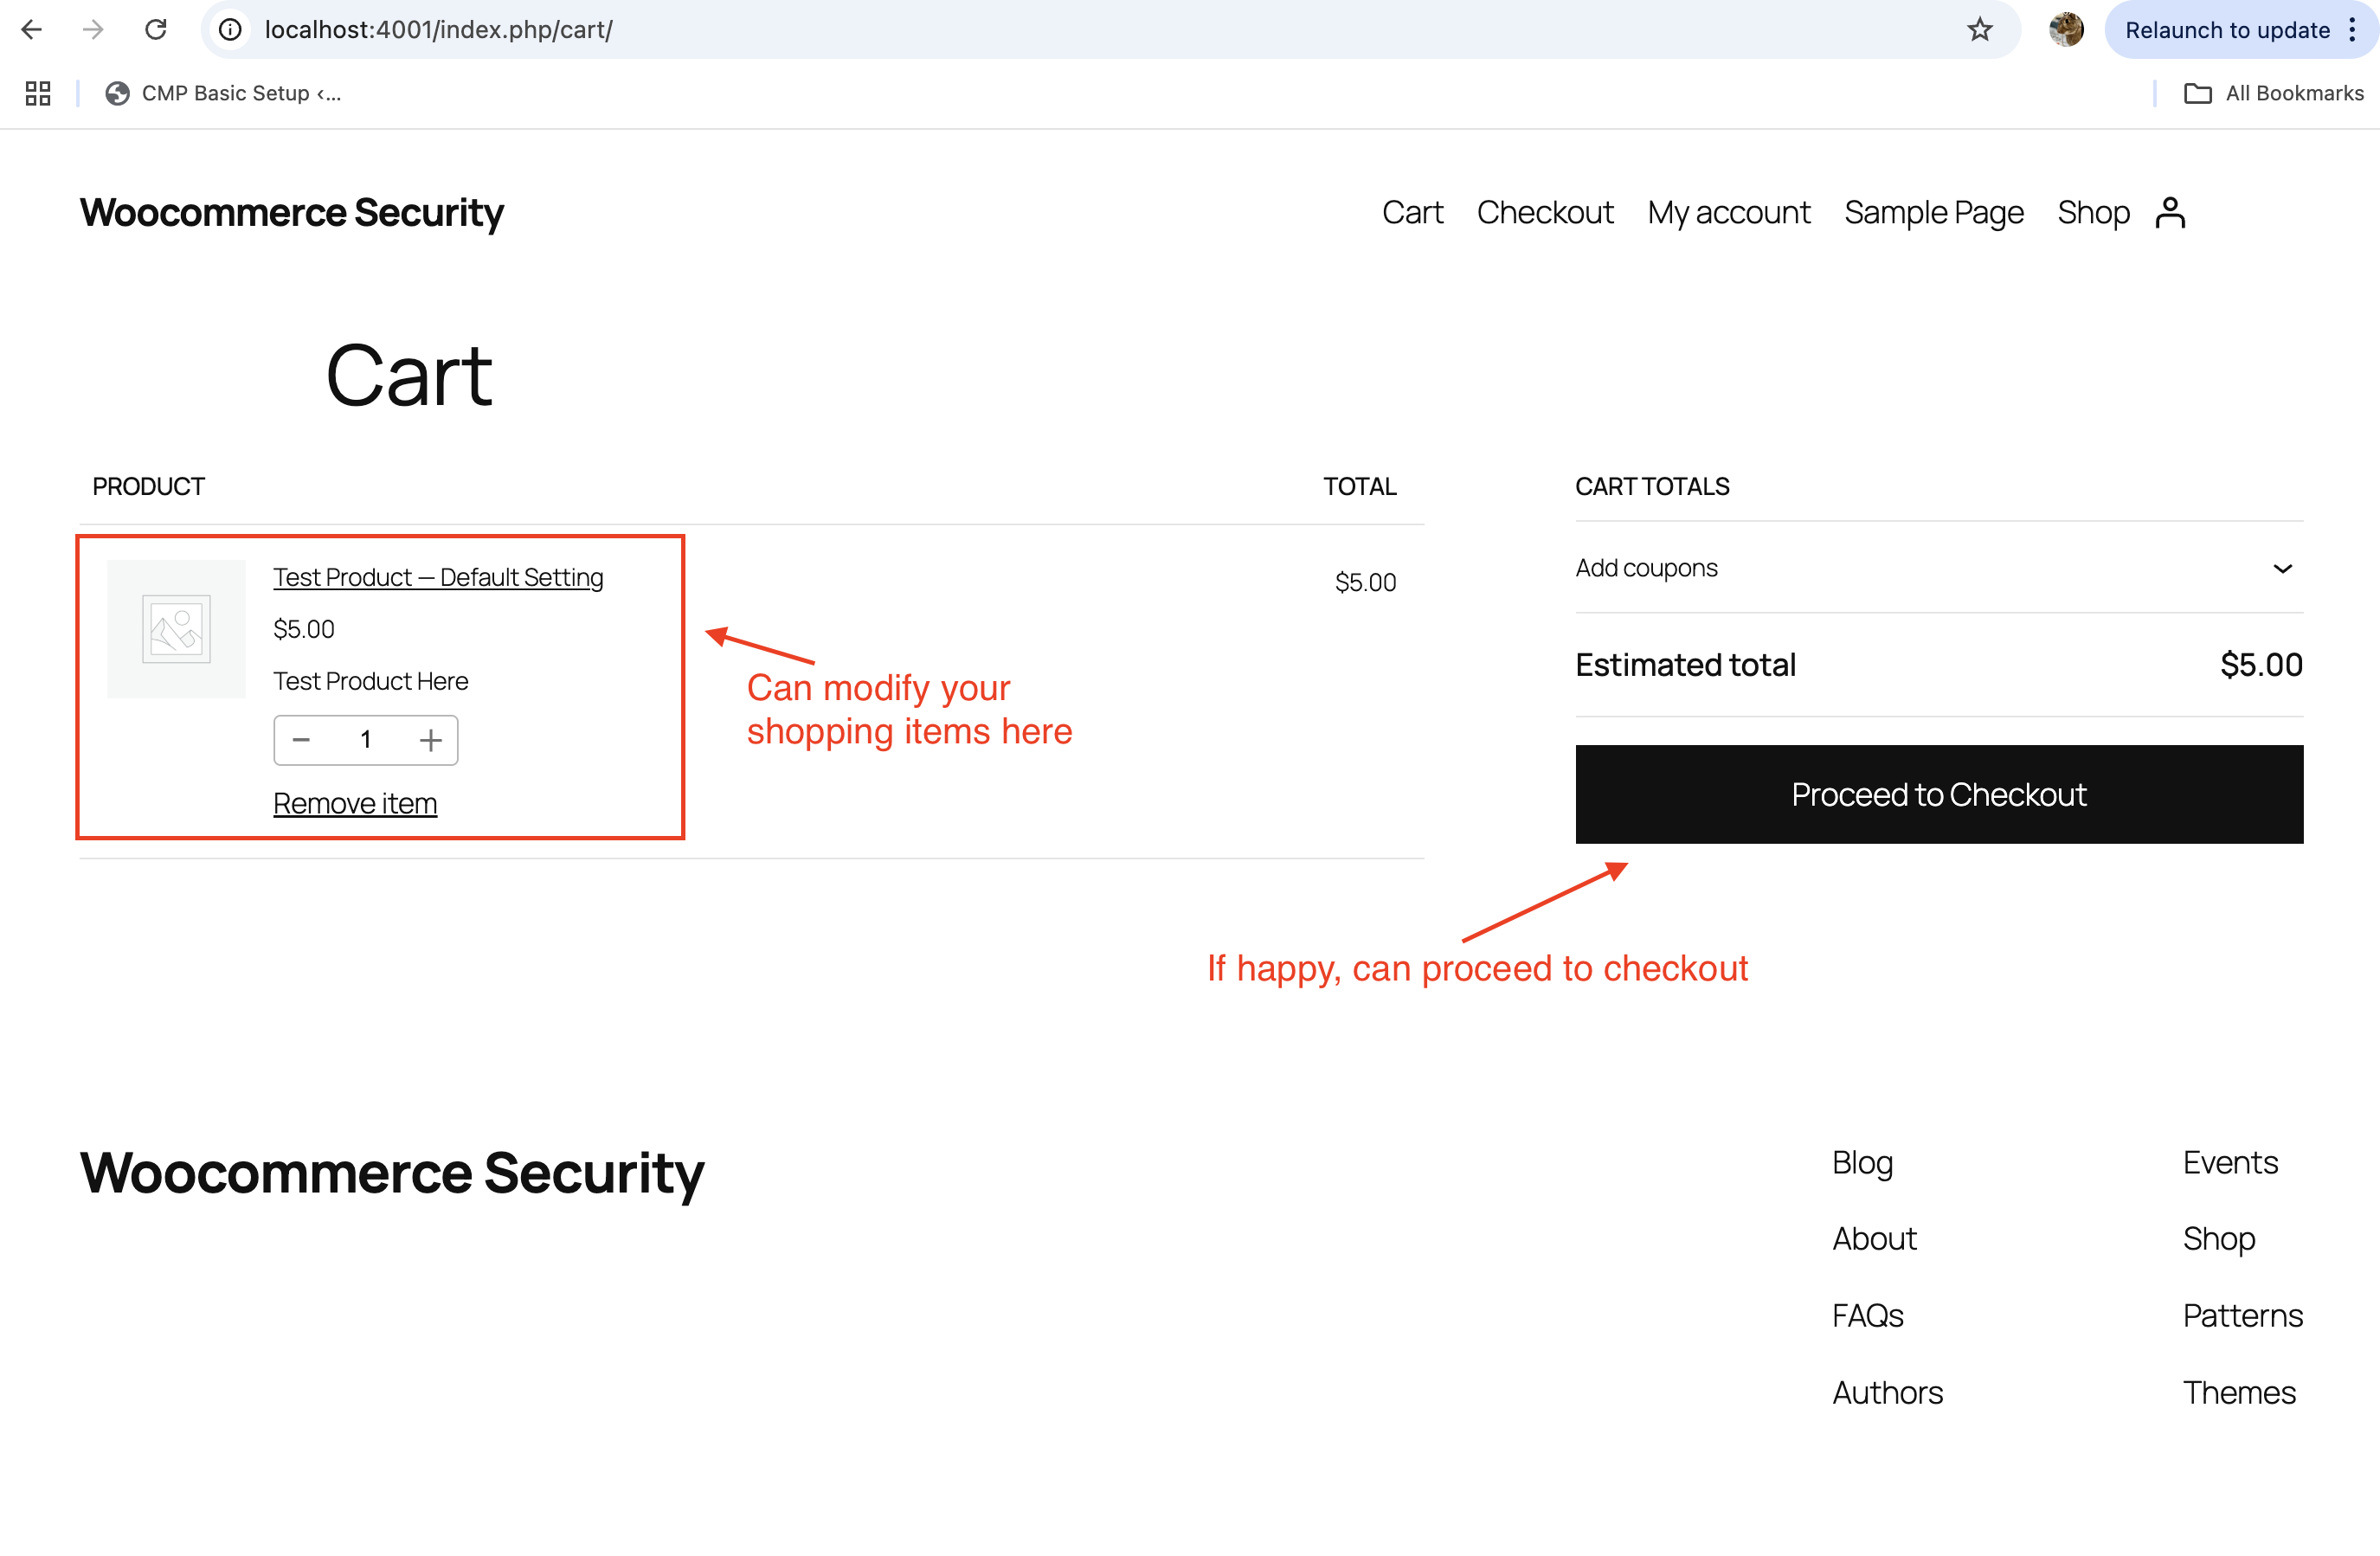Screen dimensions: 2380x1556
Task: Click Proceed to Checkout
Action: click(1938, 794)
